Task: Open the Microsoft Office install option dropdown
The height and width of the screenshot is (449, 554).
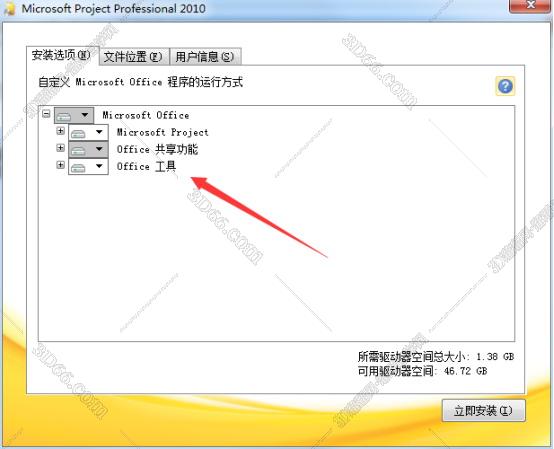Action: 74,116
